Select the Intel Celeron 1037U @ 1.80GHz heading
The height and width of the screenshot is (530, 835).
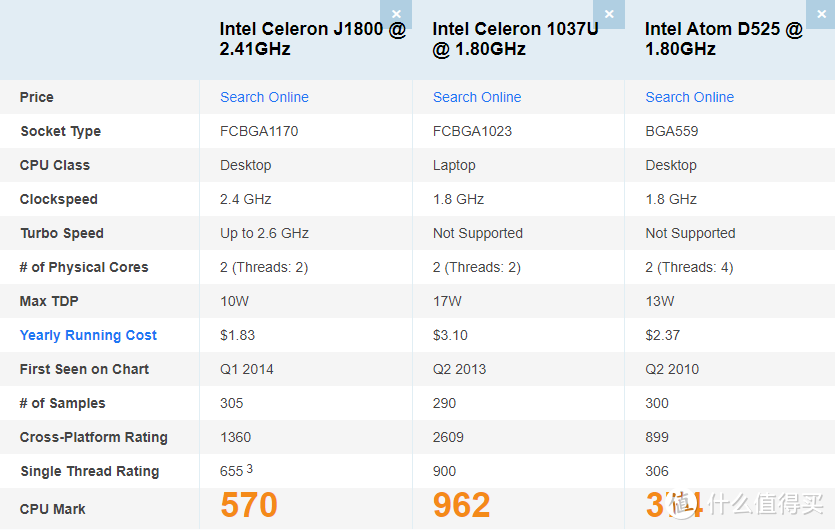tap(515, 39)
